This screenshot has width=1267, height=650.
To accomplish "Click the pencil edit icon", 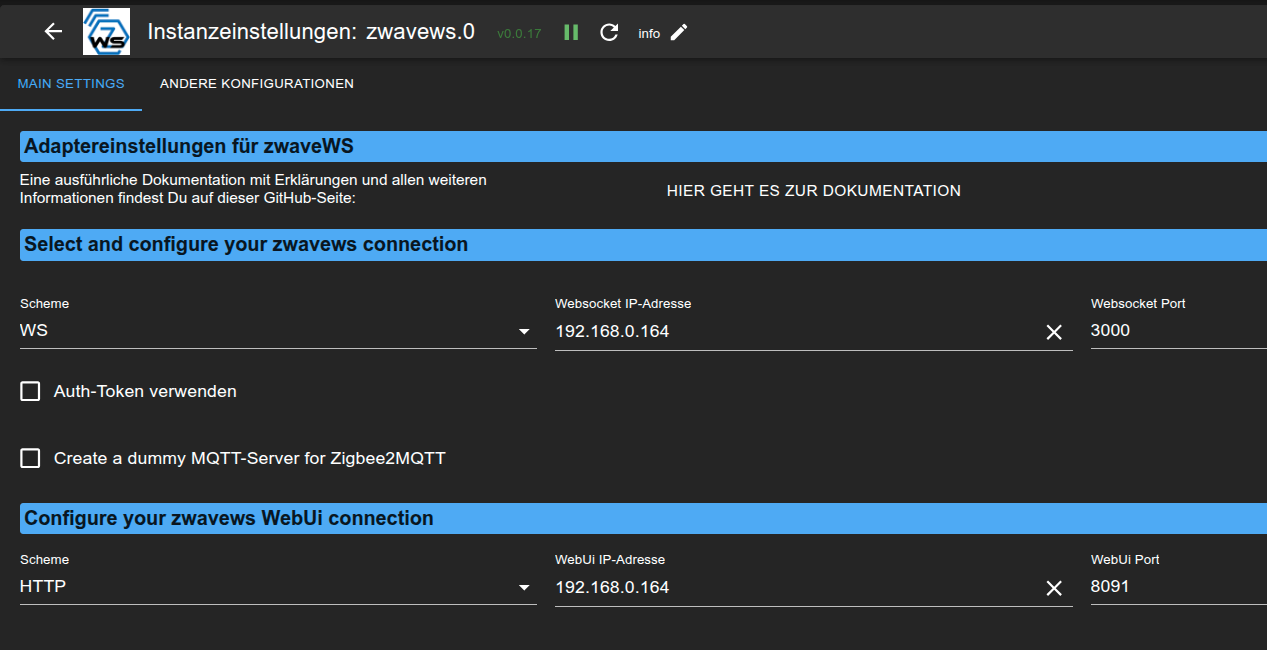I will pos(679,32).
